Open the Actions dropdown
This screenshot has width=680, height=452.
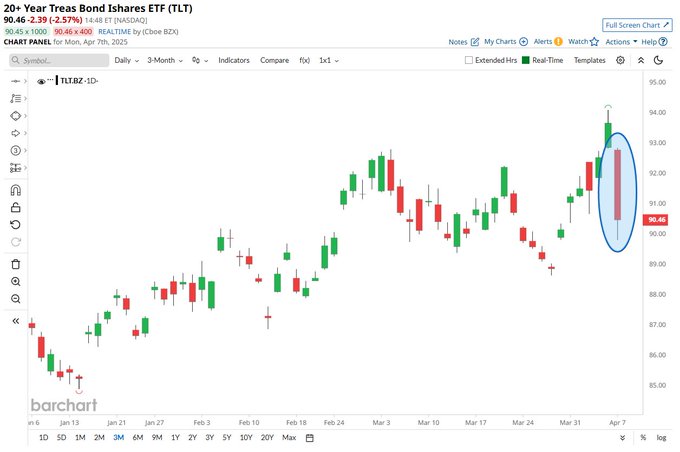click(621, 42)
